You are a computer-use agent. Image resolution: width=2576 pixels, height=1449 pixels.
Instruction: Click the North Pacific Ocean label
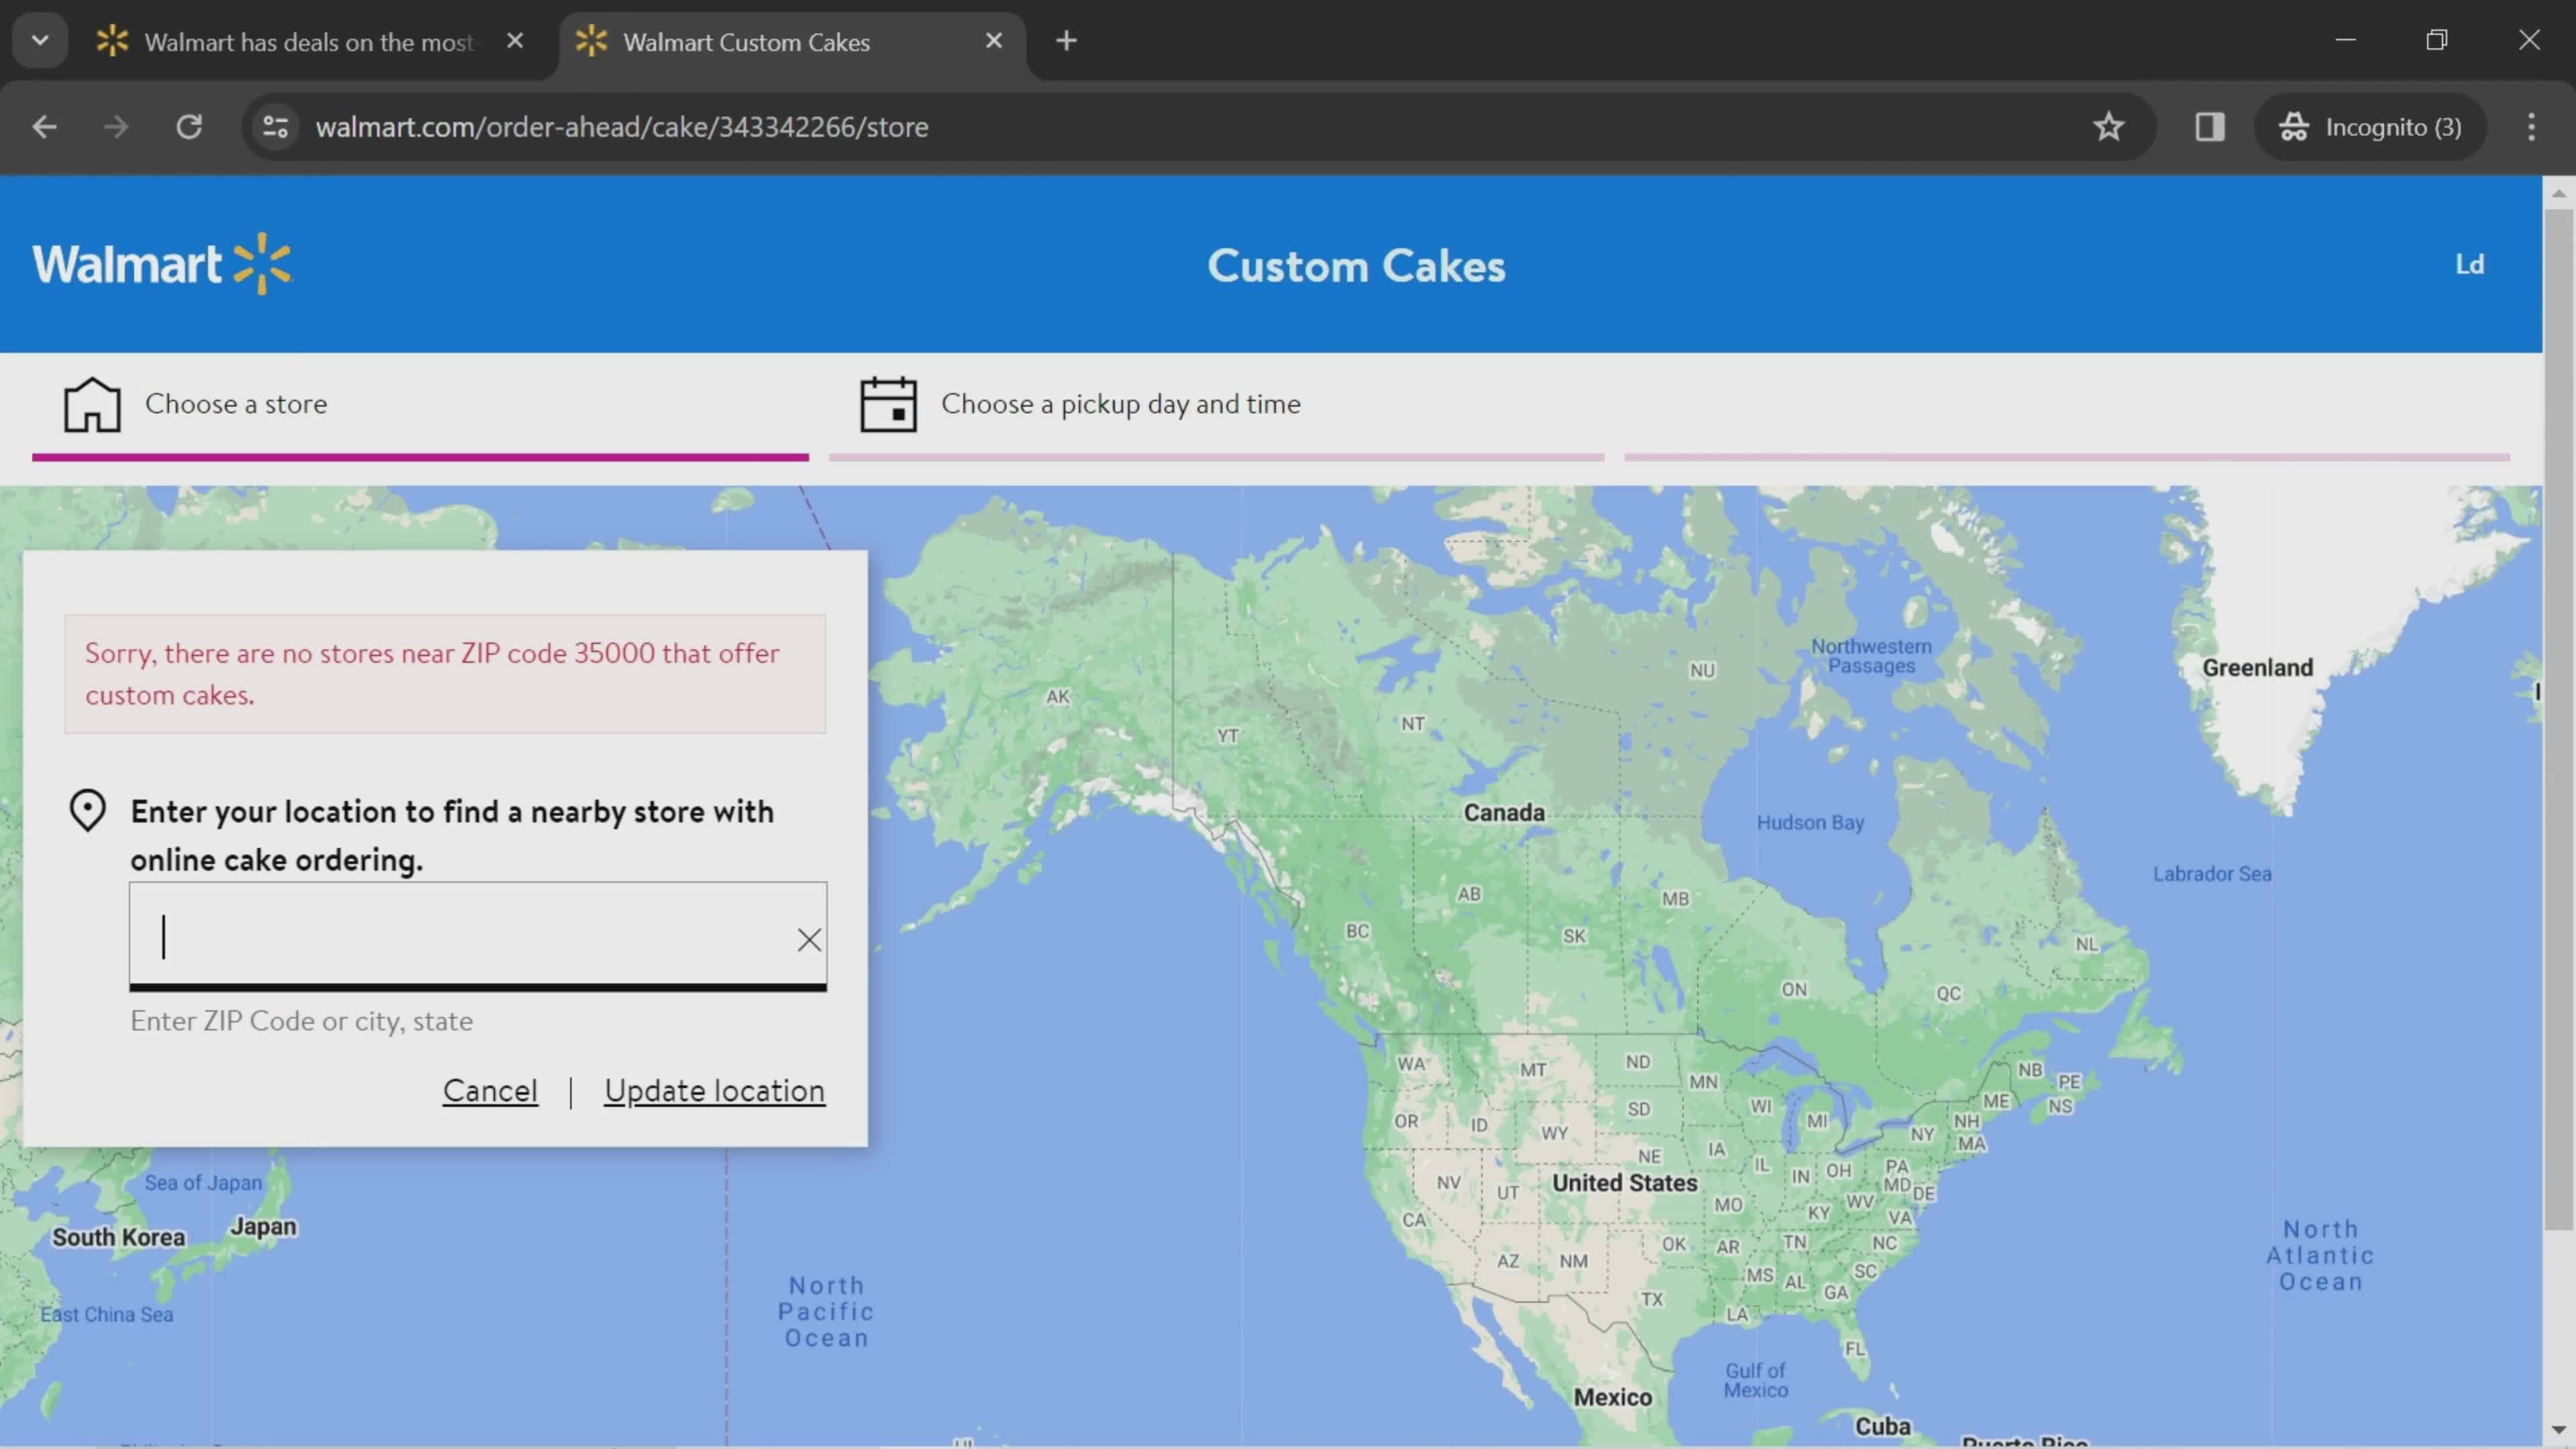[x=826, y=1311]
